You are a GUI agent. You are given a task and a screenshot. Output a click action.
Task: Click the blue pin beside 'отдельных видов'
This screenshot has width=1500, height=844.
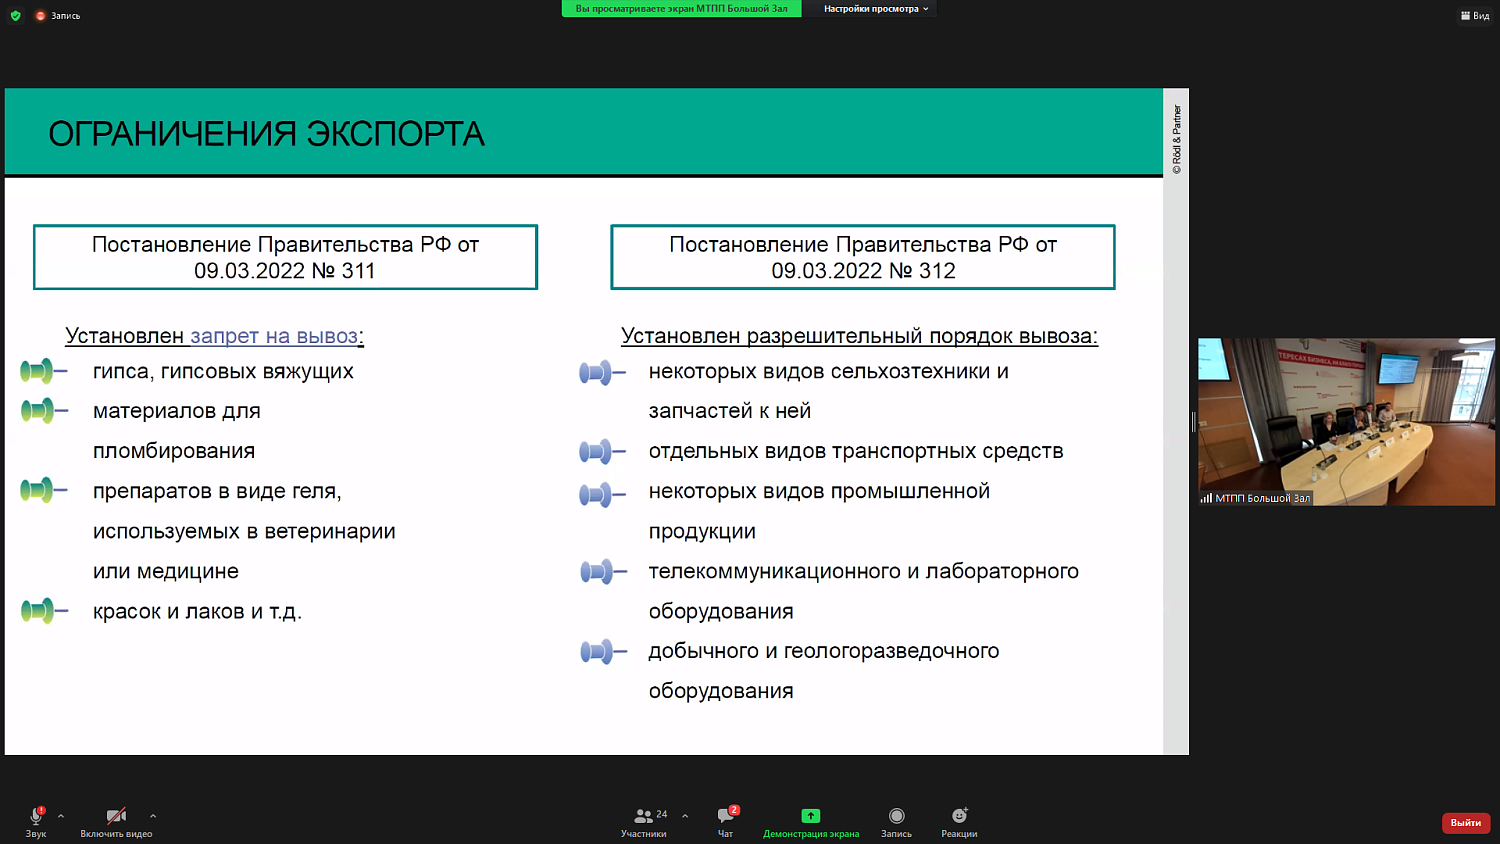pos(602,451)
